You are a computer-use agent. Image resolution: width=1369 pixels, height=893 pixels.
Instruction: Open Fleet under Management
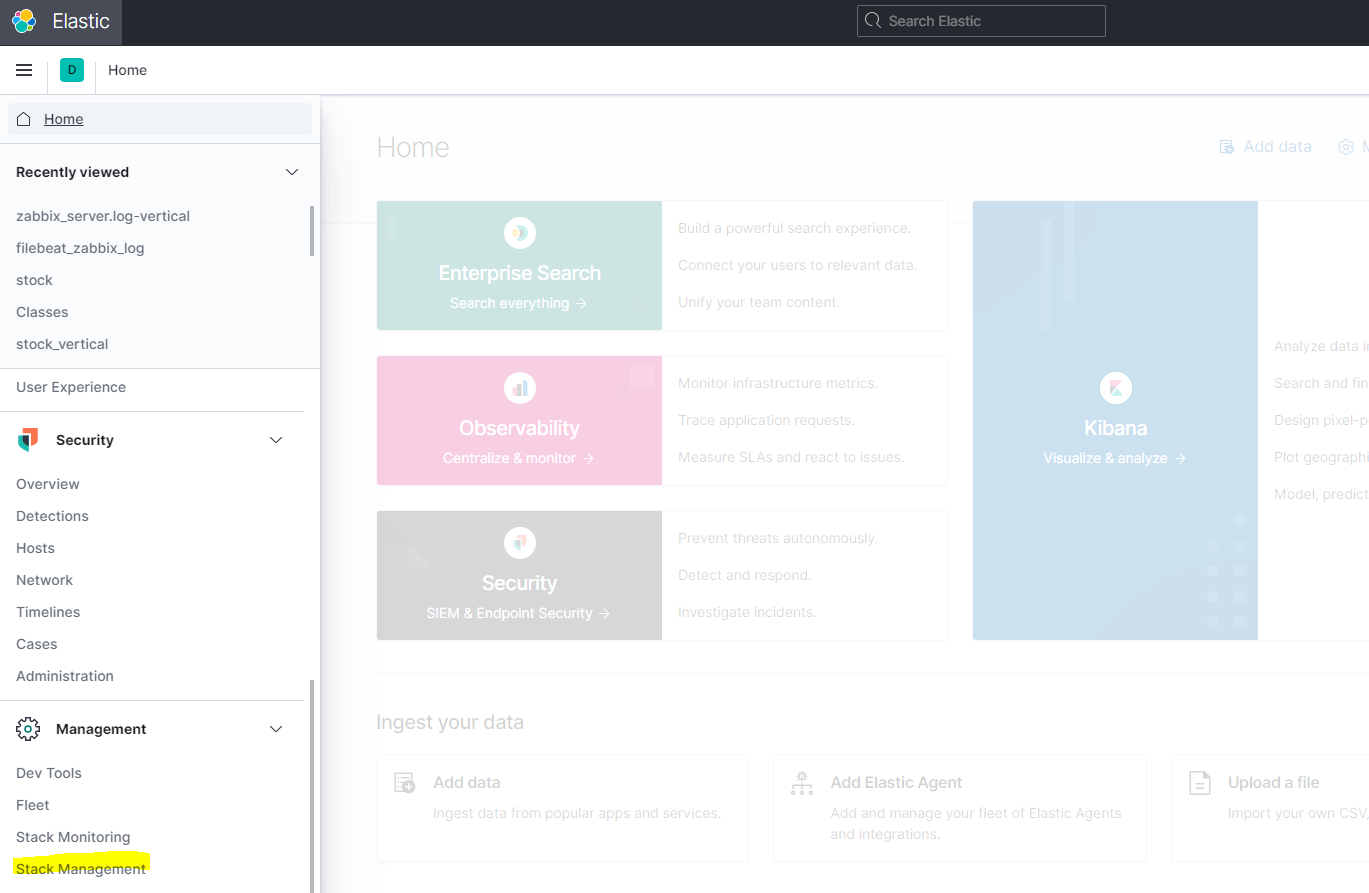tap(33, 805)
